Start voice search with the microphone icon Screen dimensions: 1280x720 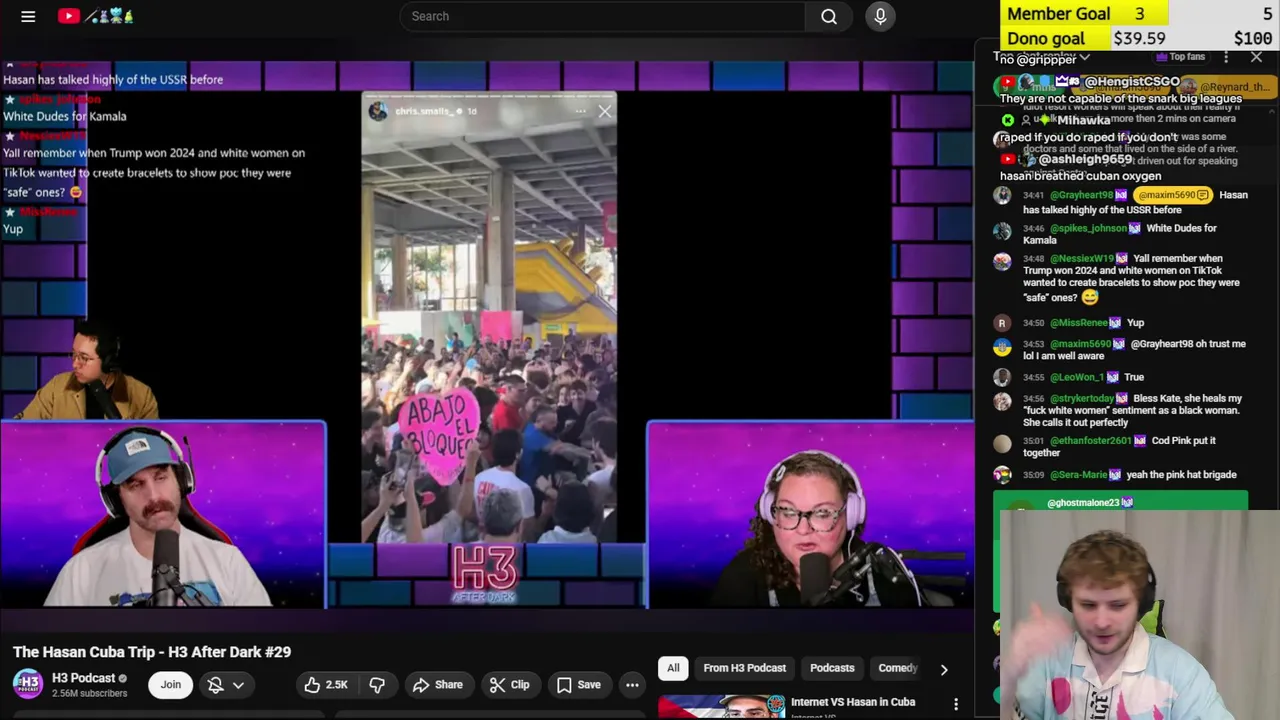tap(880, 16)
